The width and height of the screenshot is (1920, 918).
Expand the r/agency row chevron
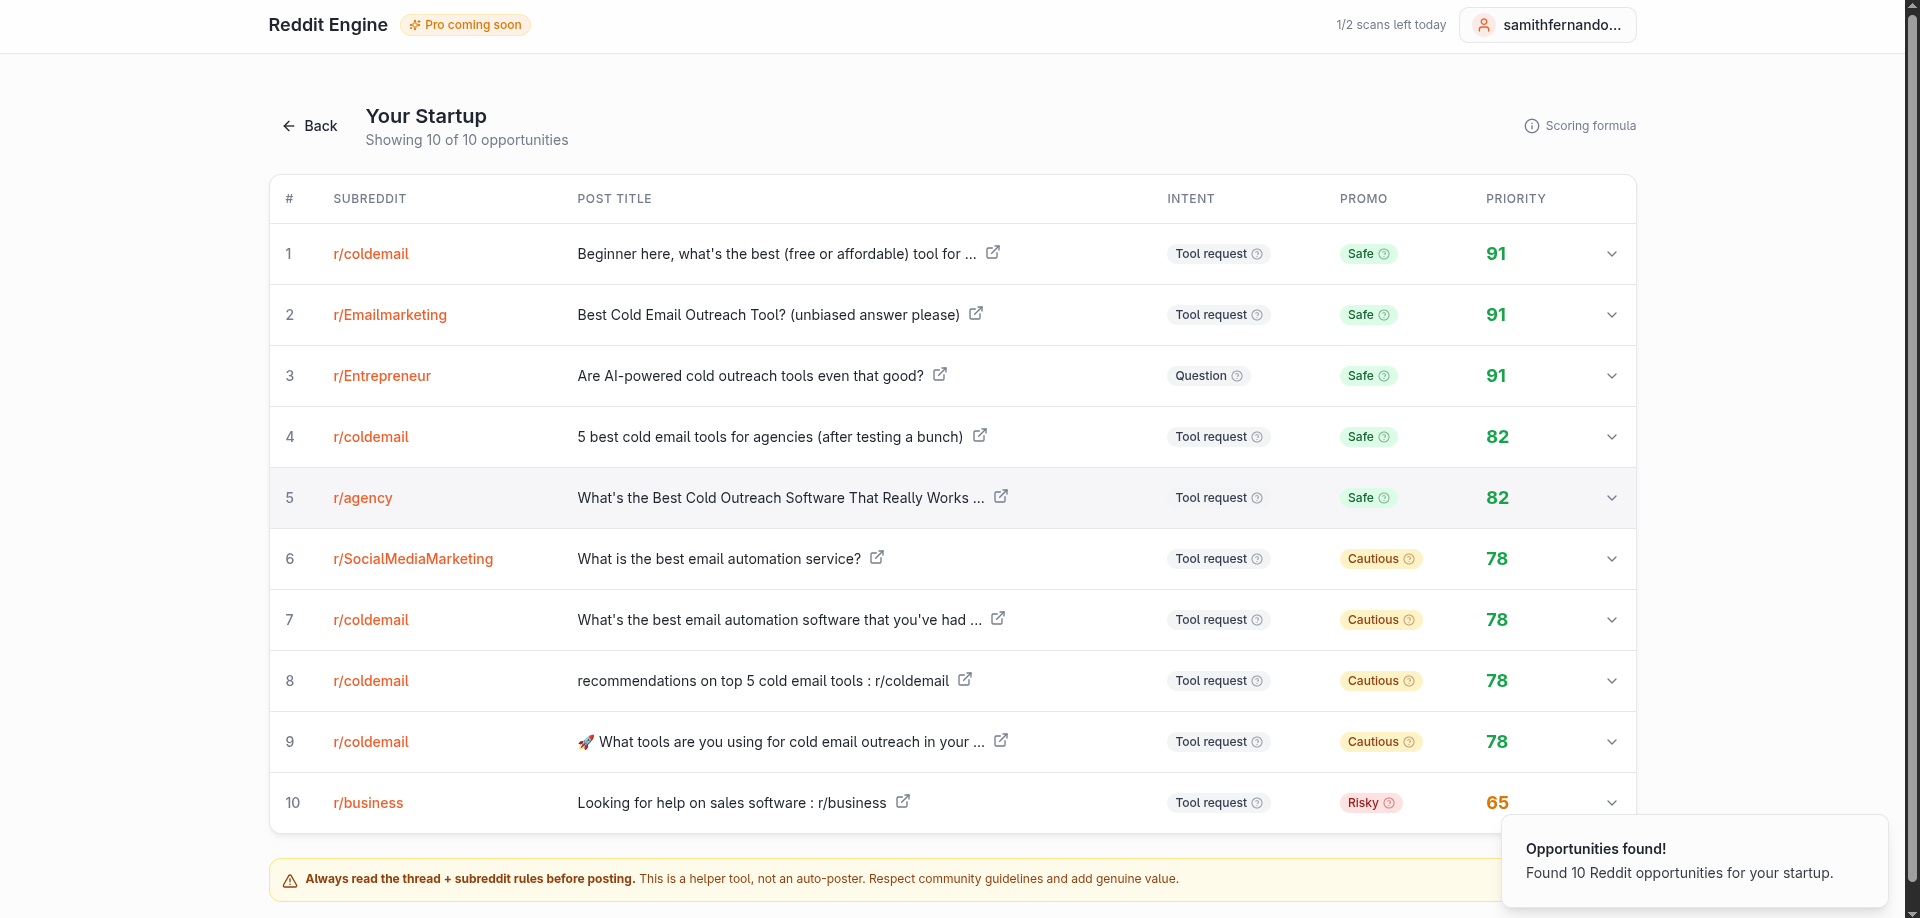point(1612,498)
